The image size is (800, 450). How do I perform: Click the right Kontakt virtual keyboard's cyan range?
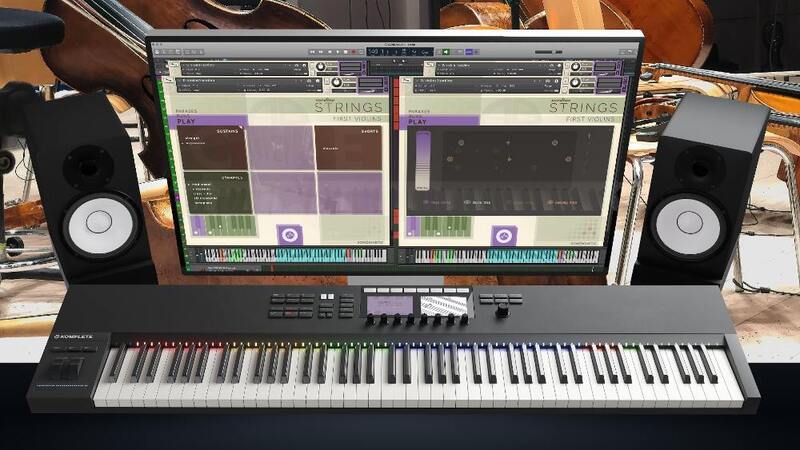pyautogui.click(x=520, y=256)
